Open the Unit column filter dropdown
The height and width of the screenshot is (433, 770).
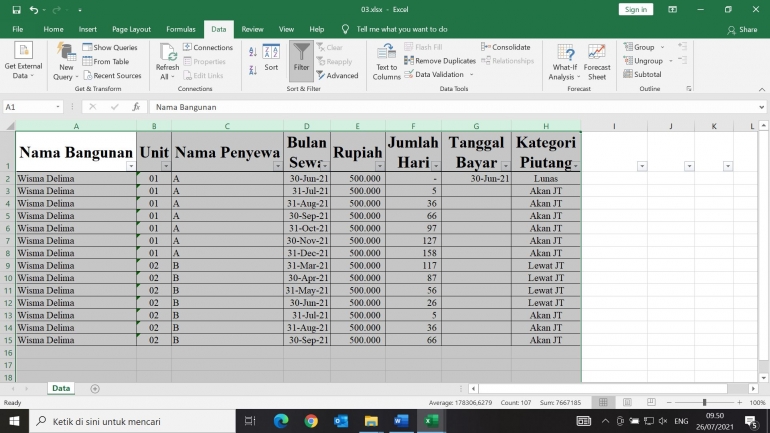(165, 166)
